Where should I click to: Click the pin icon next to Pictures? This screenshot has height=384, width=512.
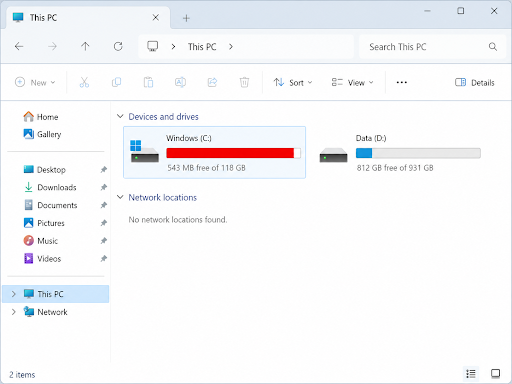[x=104, y=223]
